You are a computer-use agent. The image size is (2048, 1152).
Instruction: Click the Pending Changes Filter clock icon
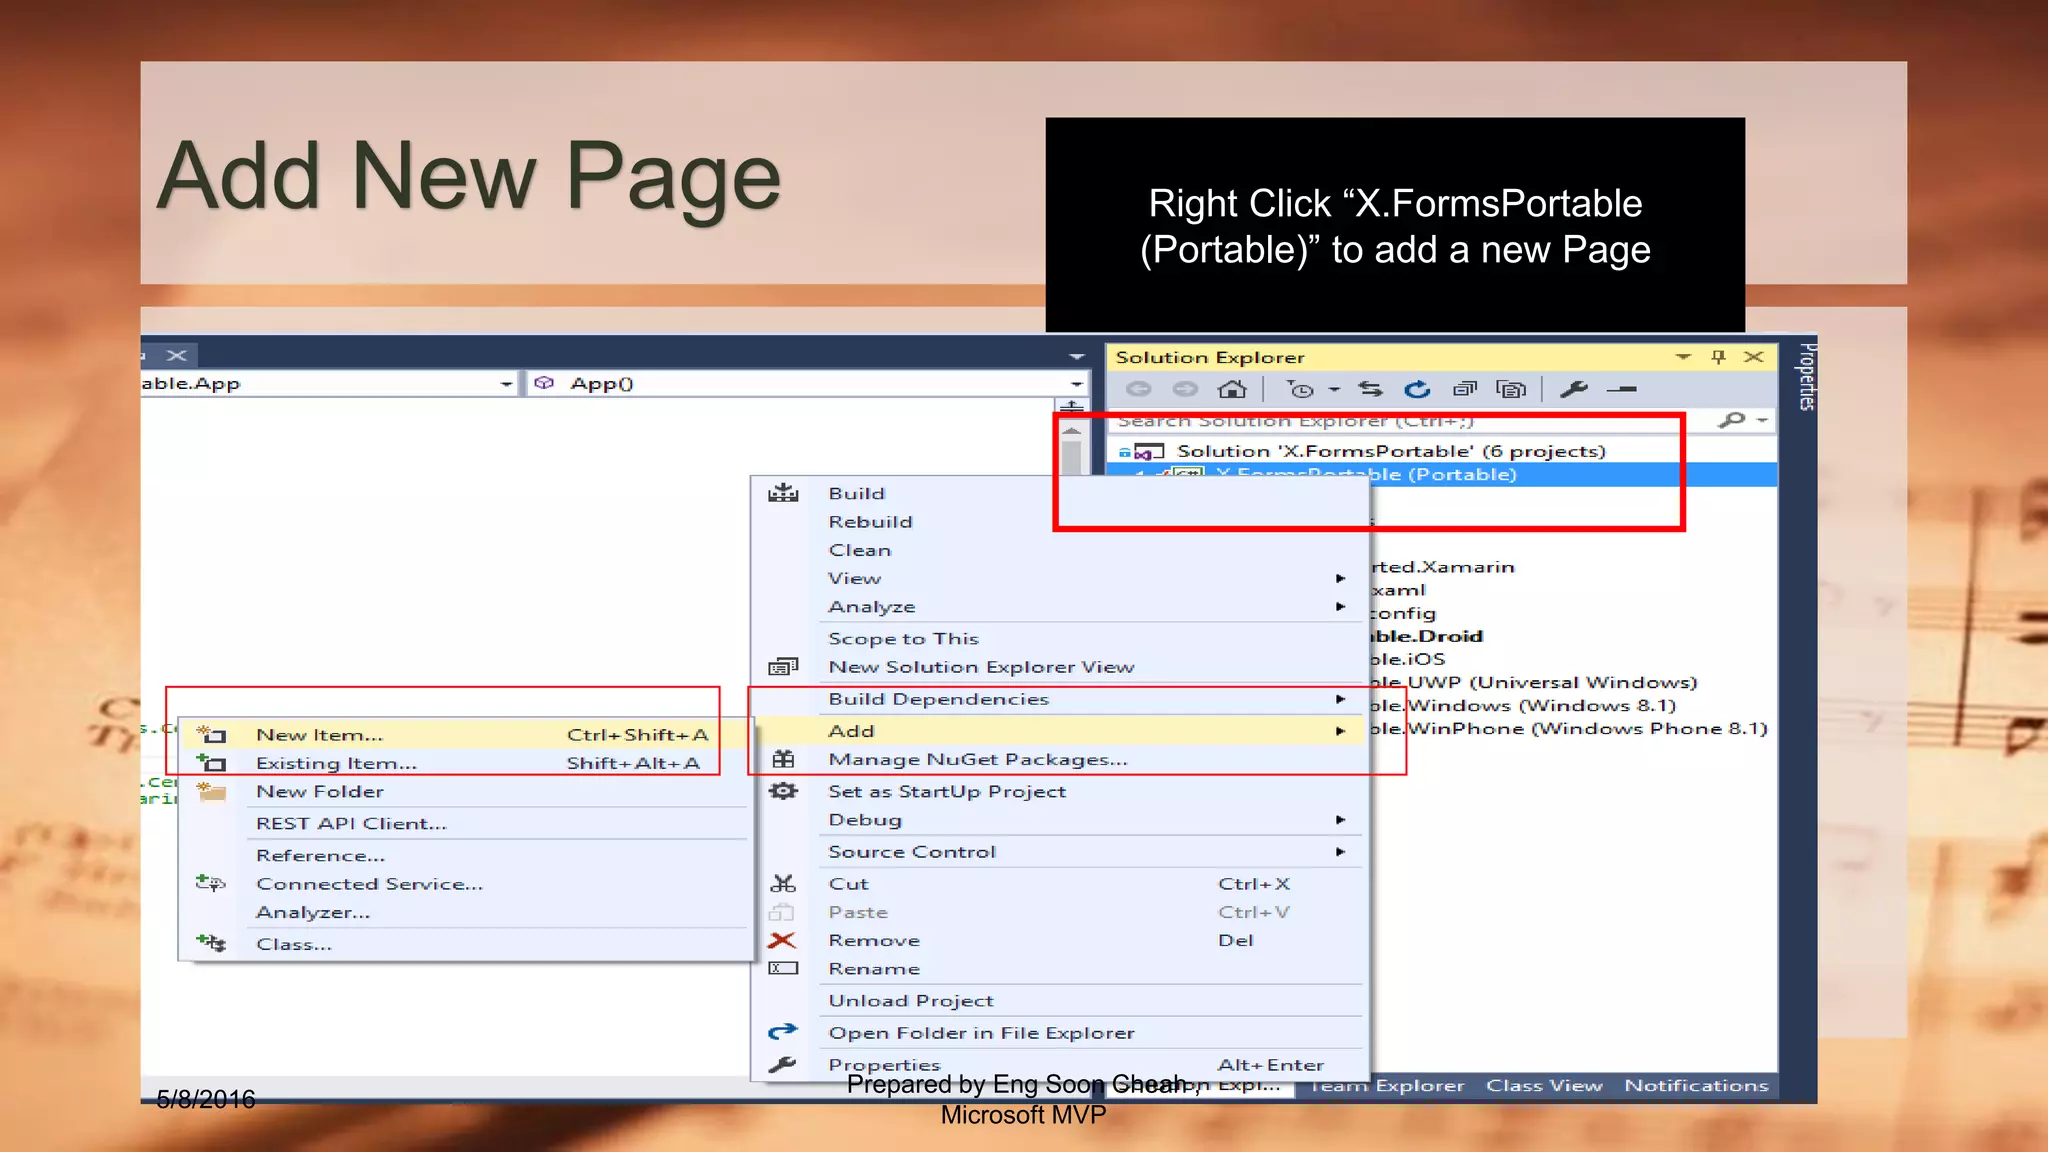click(1300, 389)
